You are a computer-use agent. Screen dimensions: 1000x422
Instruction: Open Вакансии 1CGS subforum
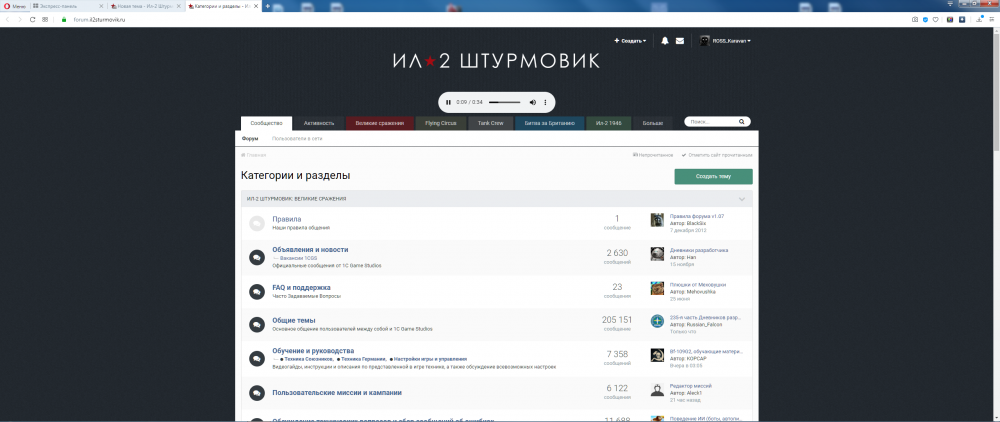297,258
